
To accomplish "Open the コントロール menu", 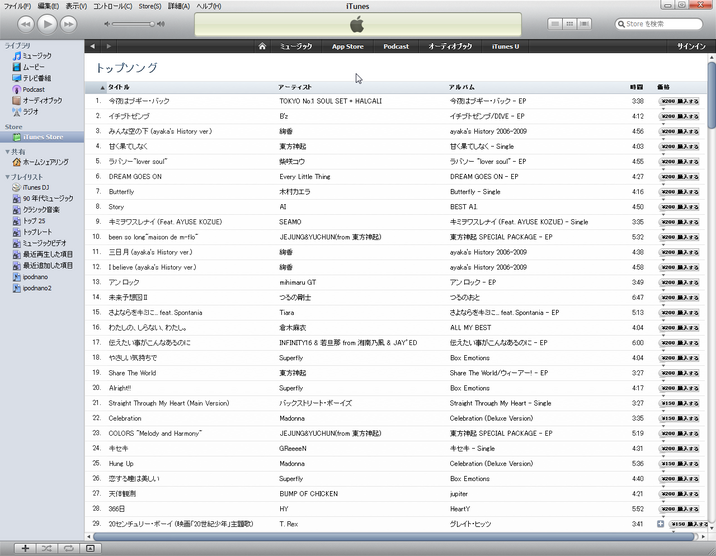I will coord(112,6).
